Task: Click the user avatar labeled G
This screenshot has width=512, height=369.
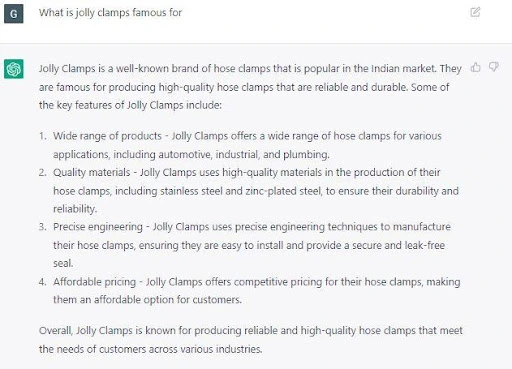Action: tap(14, 14)
